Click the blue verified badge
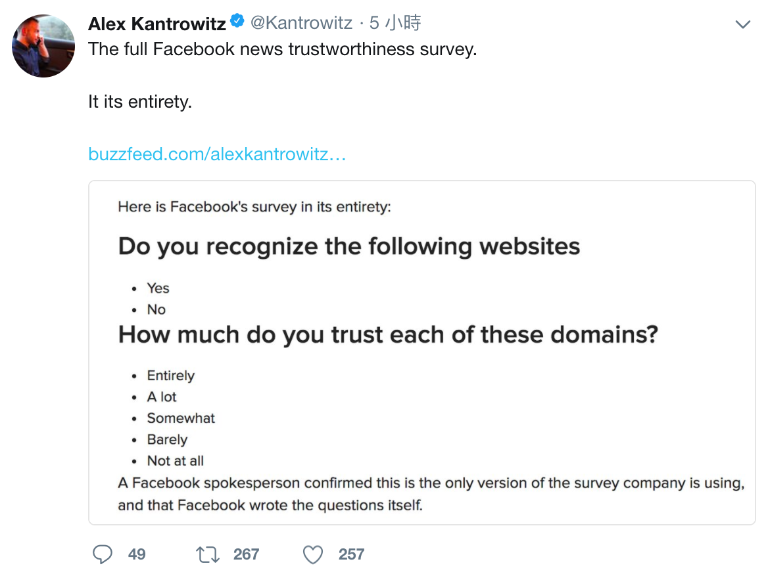Image resolution: width=768 pixels, height=574 pixels. pos(237,23)
